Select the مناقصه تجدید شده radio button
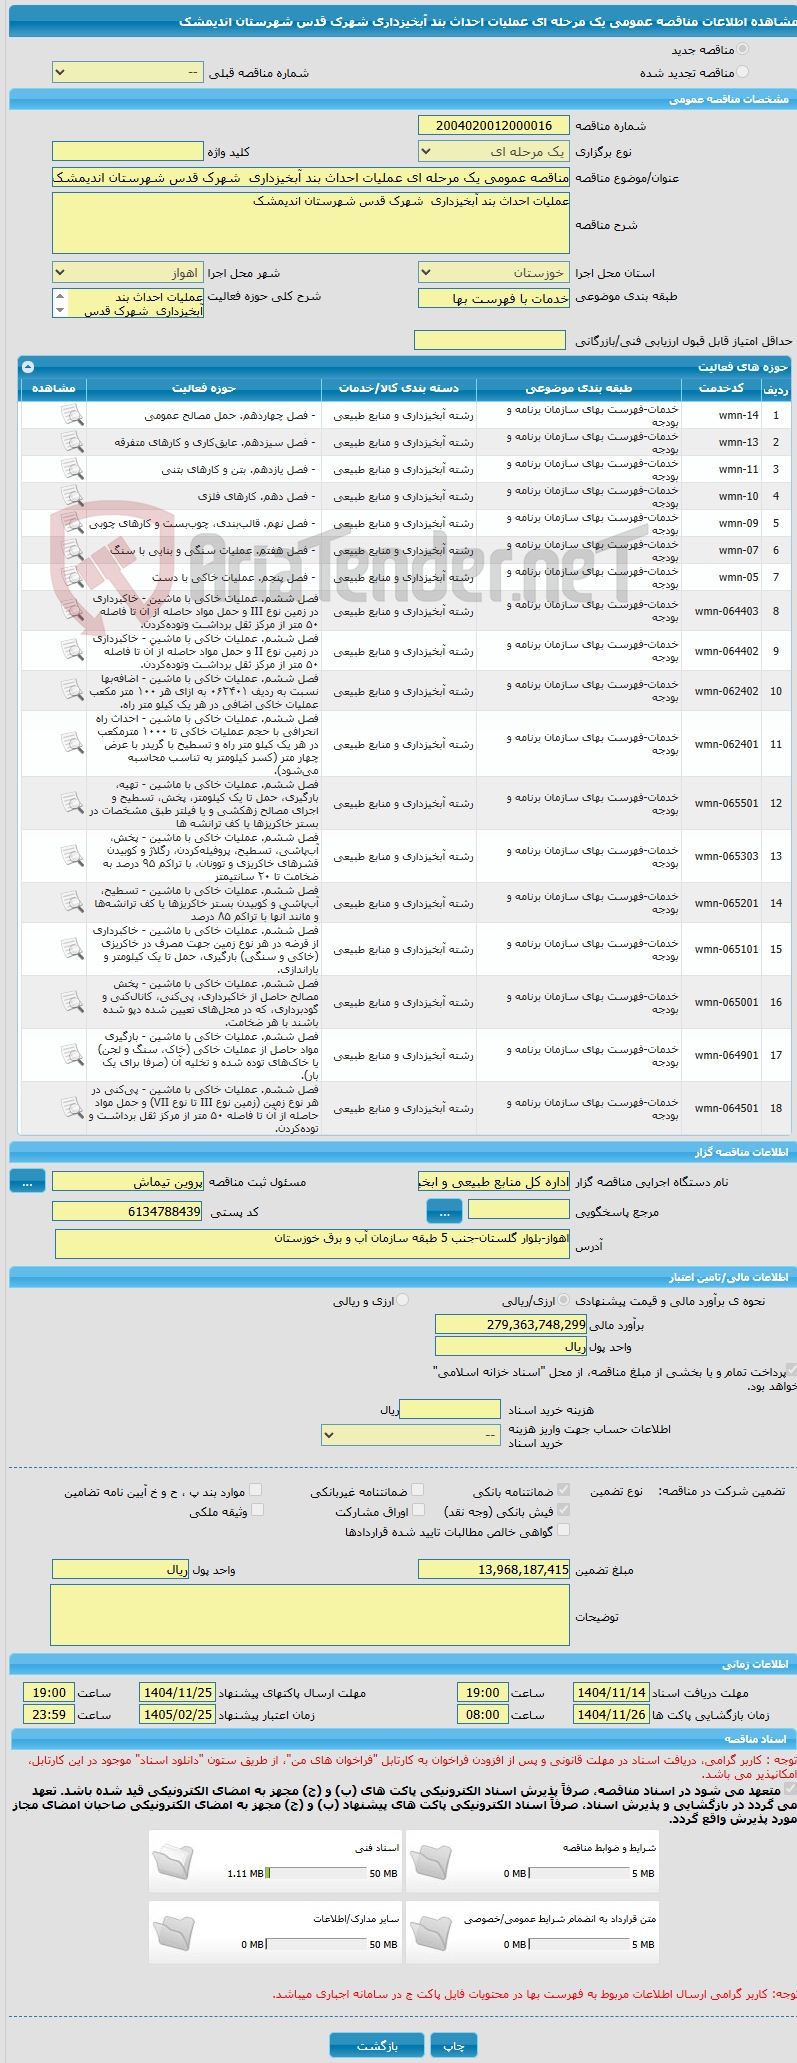 click(742, 72)
